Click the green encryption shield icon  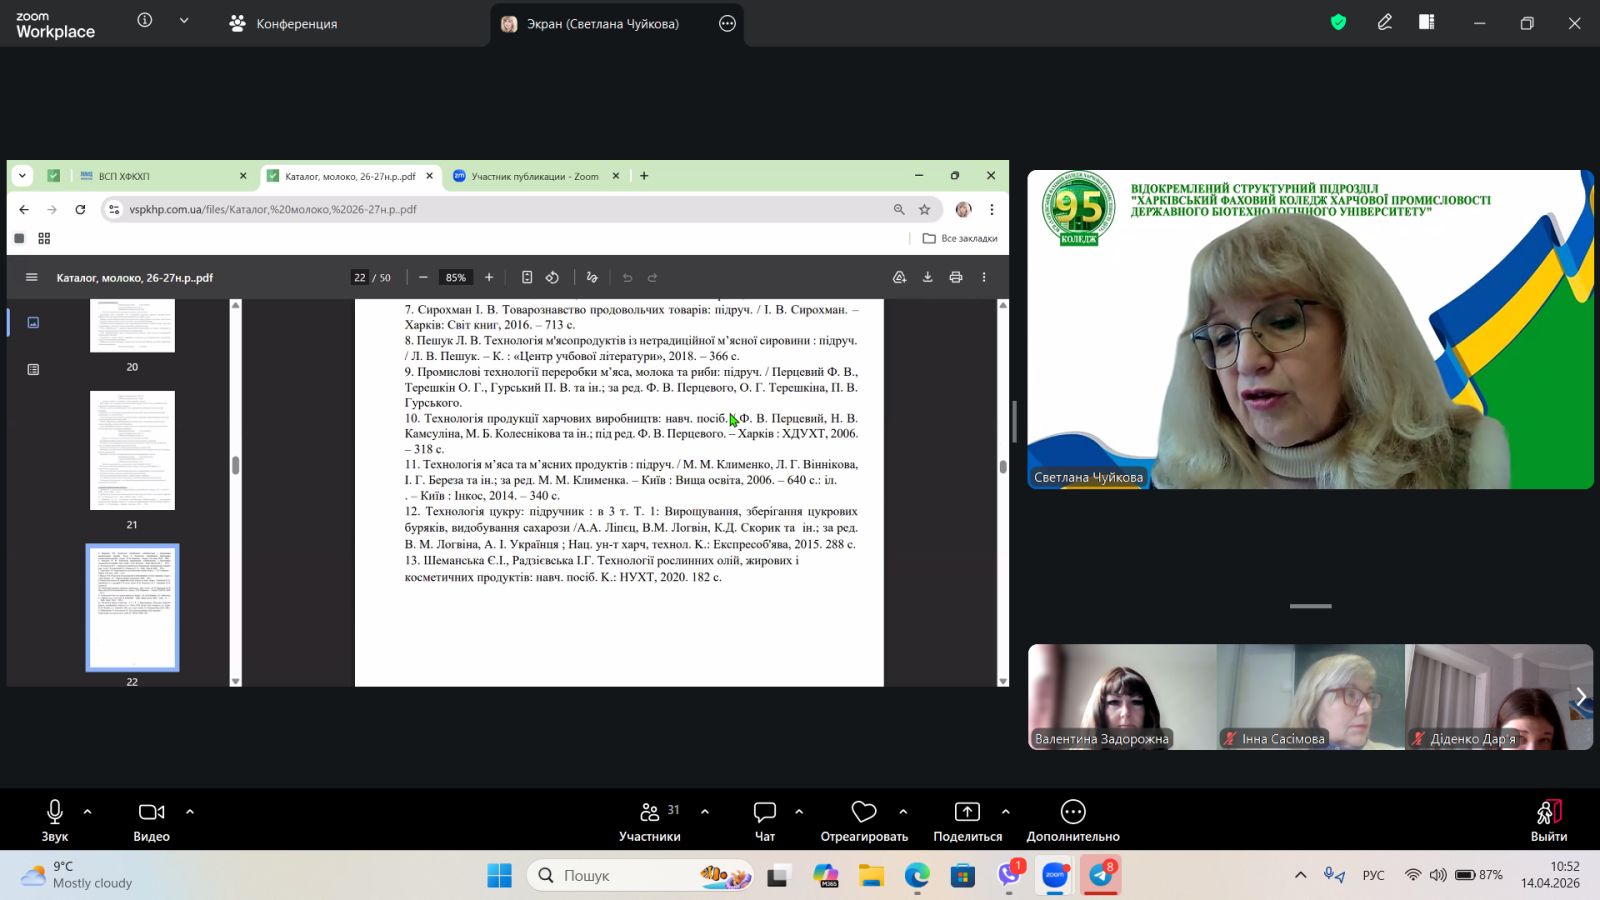[1338, 22]
